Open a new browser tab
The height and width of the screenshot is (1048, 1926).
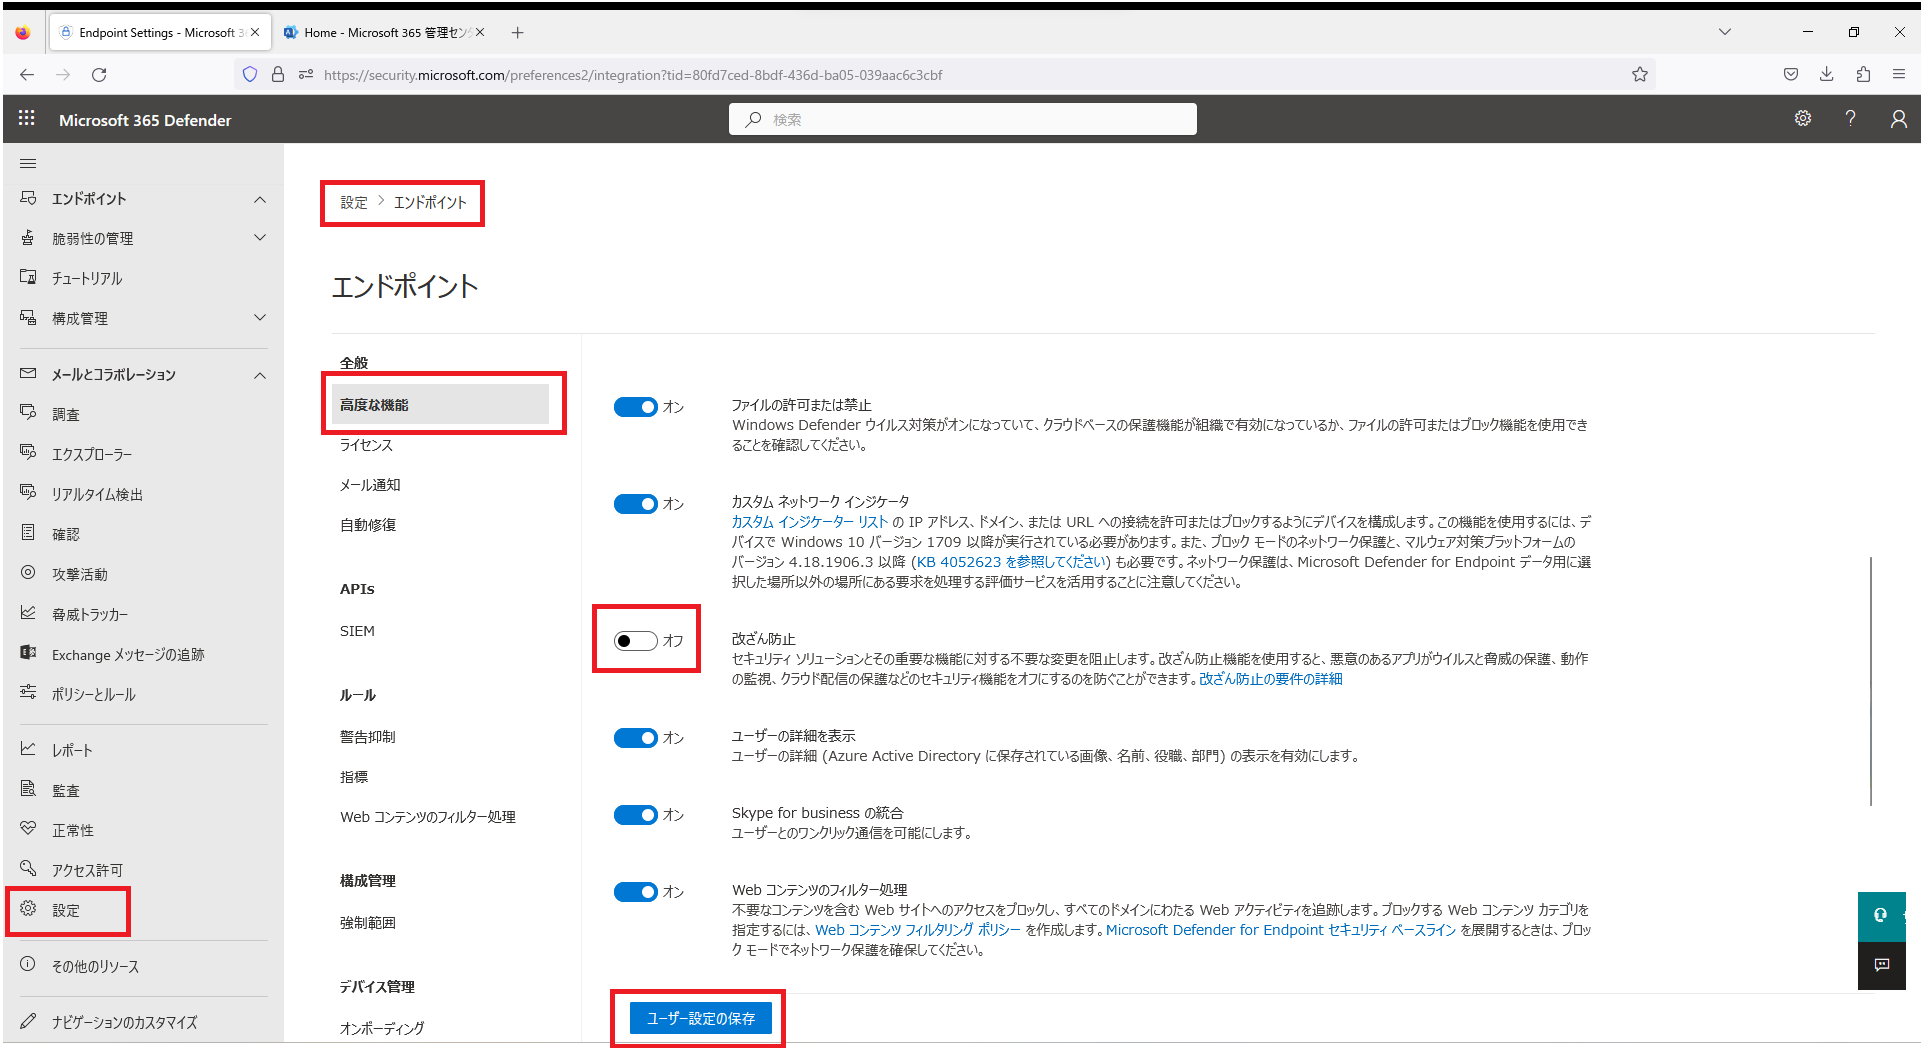click(517, 32)
